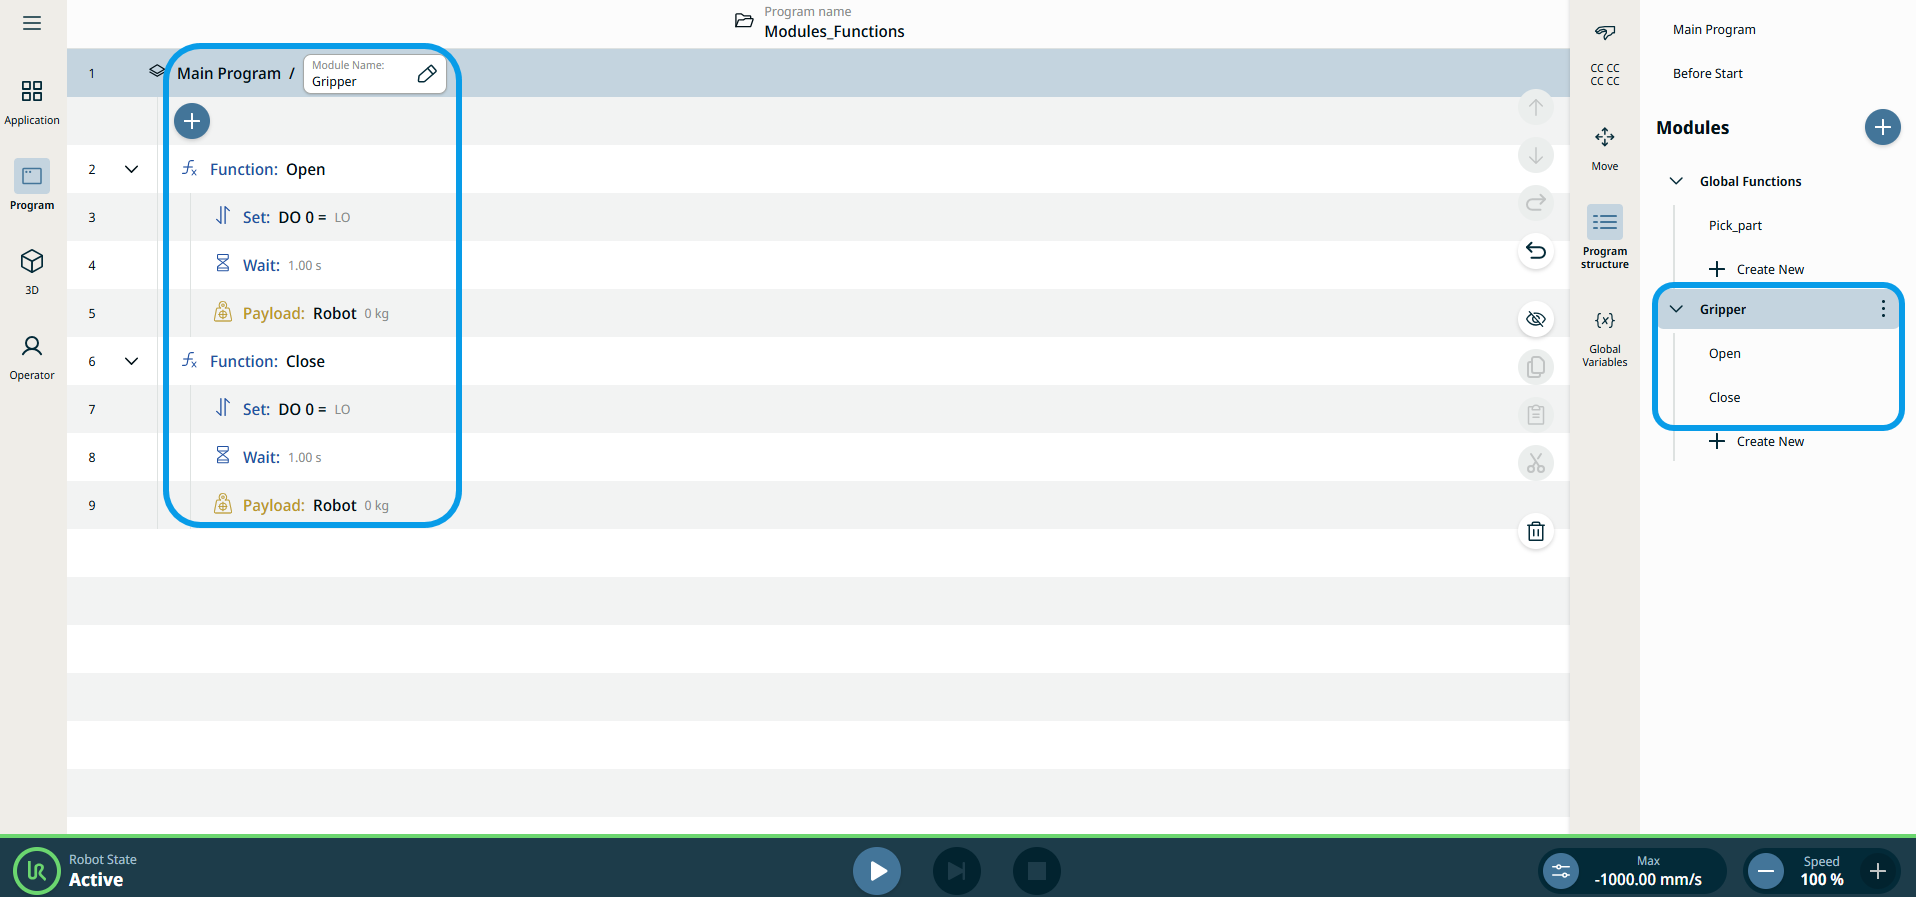Open the speed limit settings slider icon
The image size is (1916, 897).
1561,871
